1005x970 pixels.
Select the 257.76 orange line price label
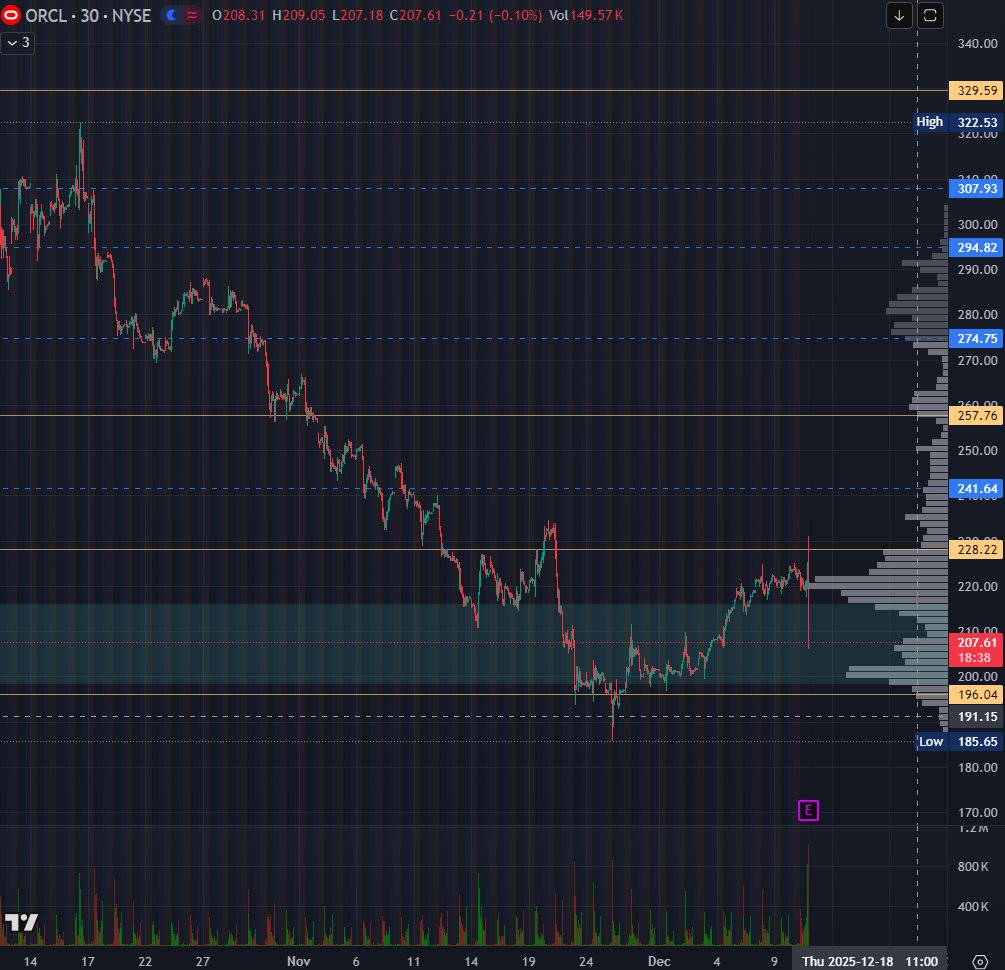pos(976,415)
